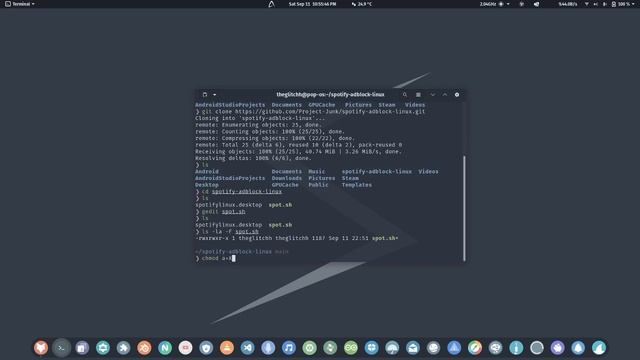Screen dimensions: 640x360
Task: Click the chmod a+x command line prompt
Action: (x=216, y=258)
